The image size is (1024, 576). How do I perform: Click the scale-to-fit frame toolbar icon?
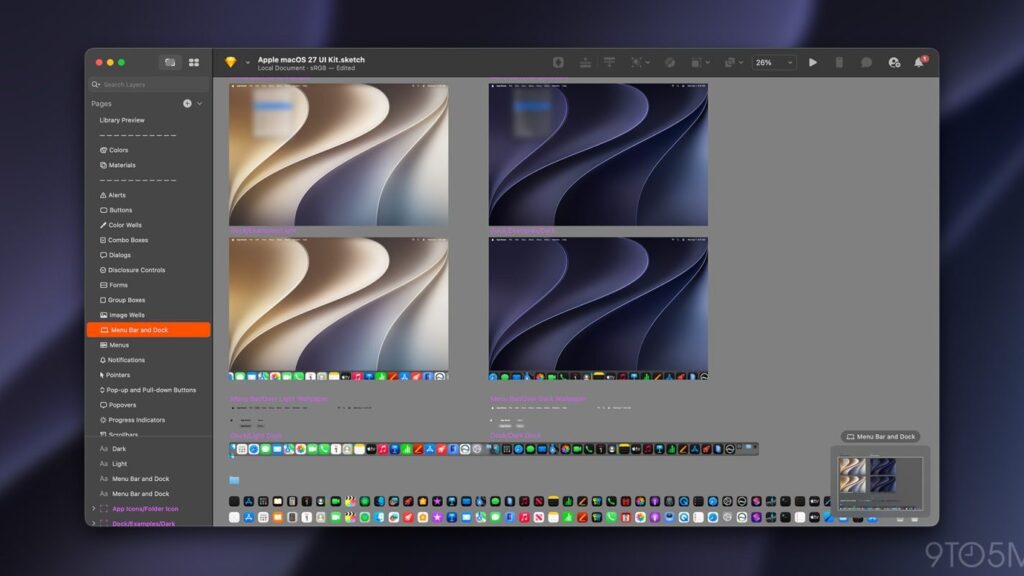tap(636, 62)
